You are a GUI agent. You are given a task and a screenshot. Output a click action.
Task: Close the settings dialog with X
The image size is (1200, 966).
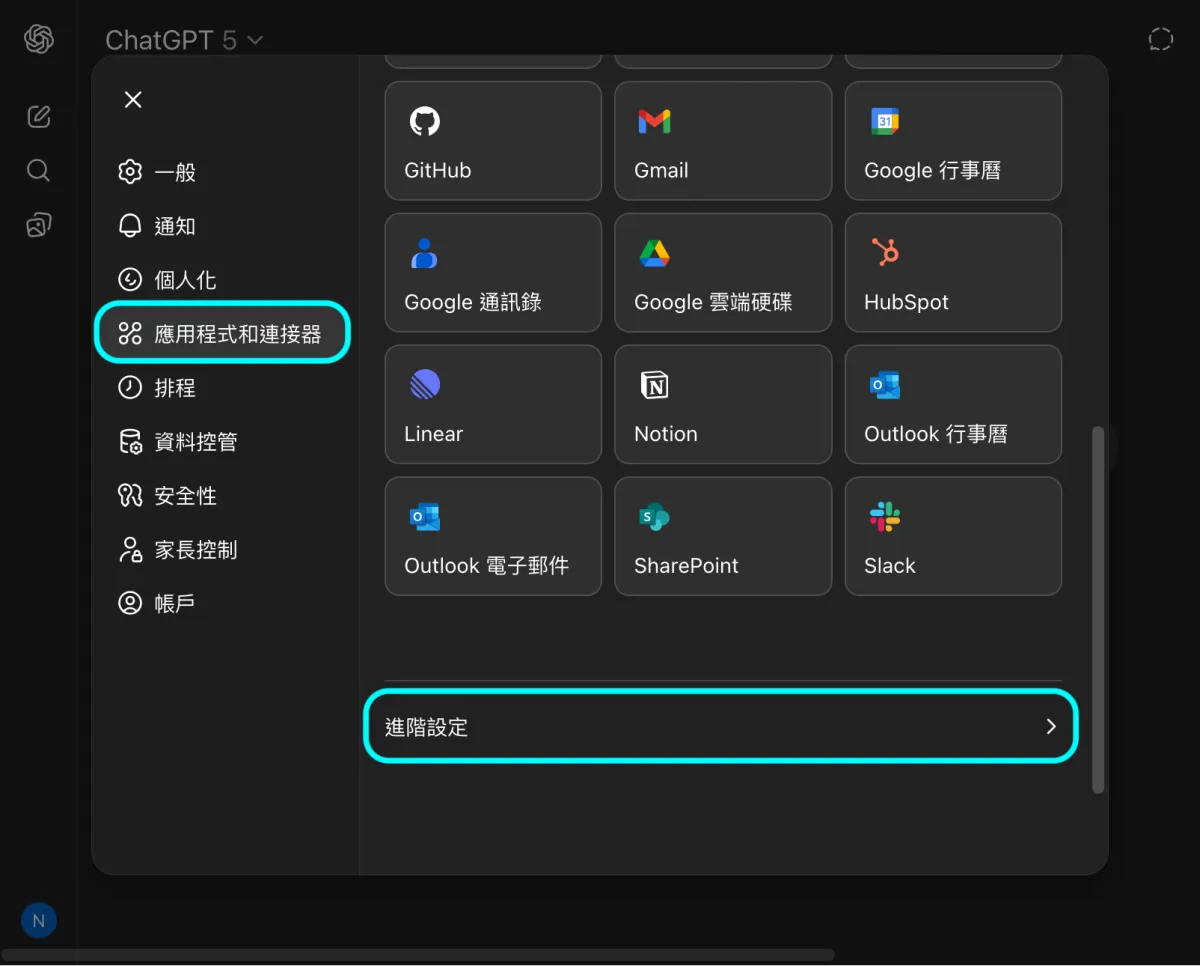(133, 99)
